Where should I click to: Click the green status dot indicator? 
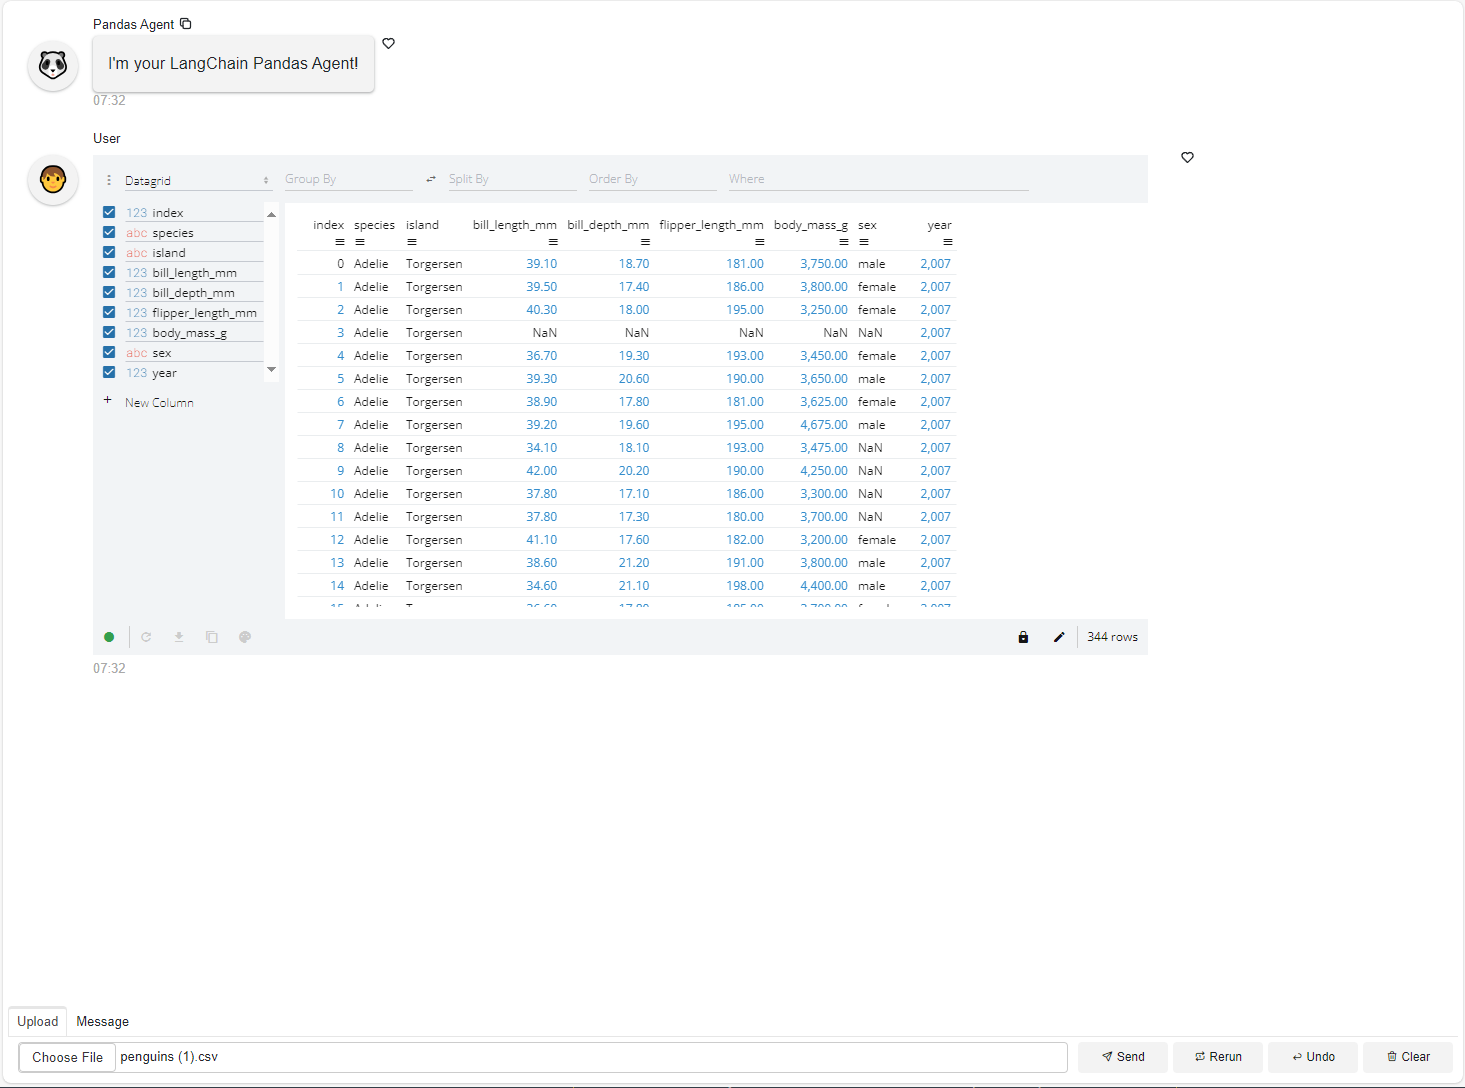tap(109, 636)
